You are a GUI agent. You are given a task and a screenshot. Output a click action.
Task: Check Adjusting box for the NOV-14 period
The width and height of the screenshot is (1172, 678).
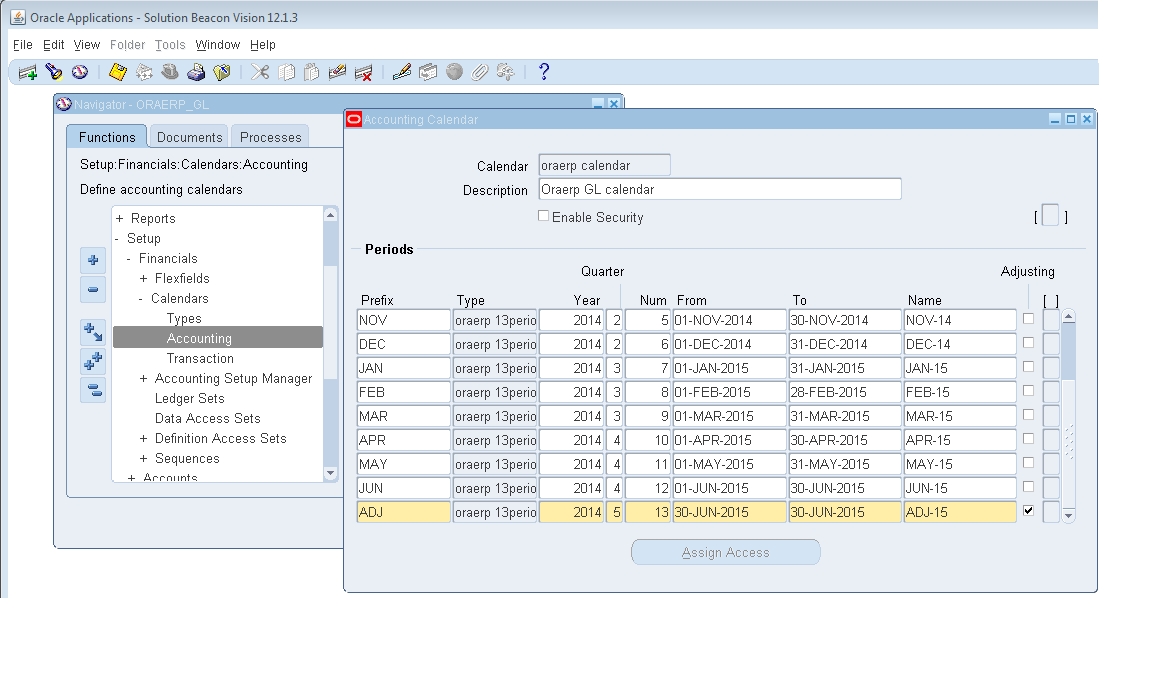[x=1028, y=319]
